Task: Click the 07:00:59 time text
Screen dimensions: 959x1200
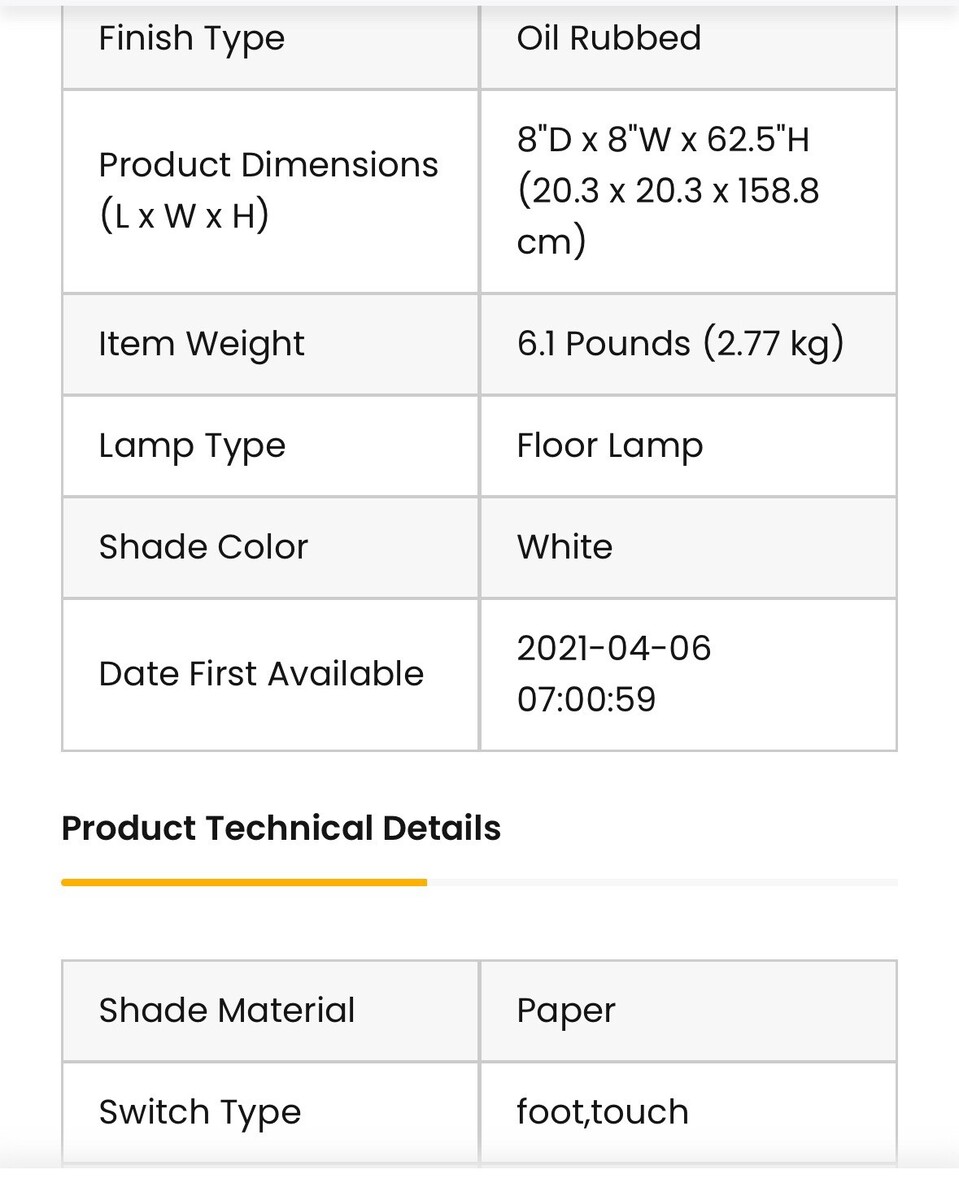Action: (586, 699)
